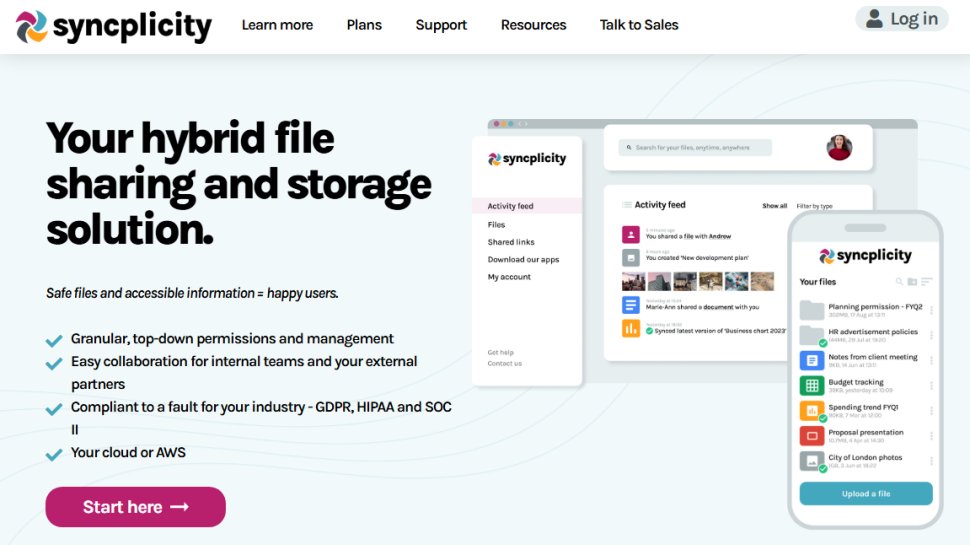Viewport: 970px width, 545px height.
Task: Open the Learn more menu
Action: [x=277, y=25]
